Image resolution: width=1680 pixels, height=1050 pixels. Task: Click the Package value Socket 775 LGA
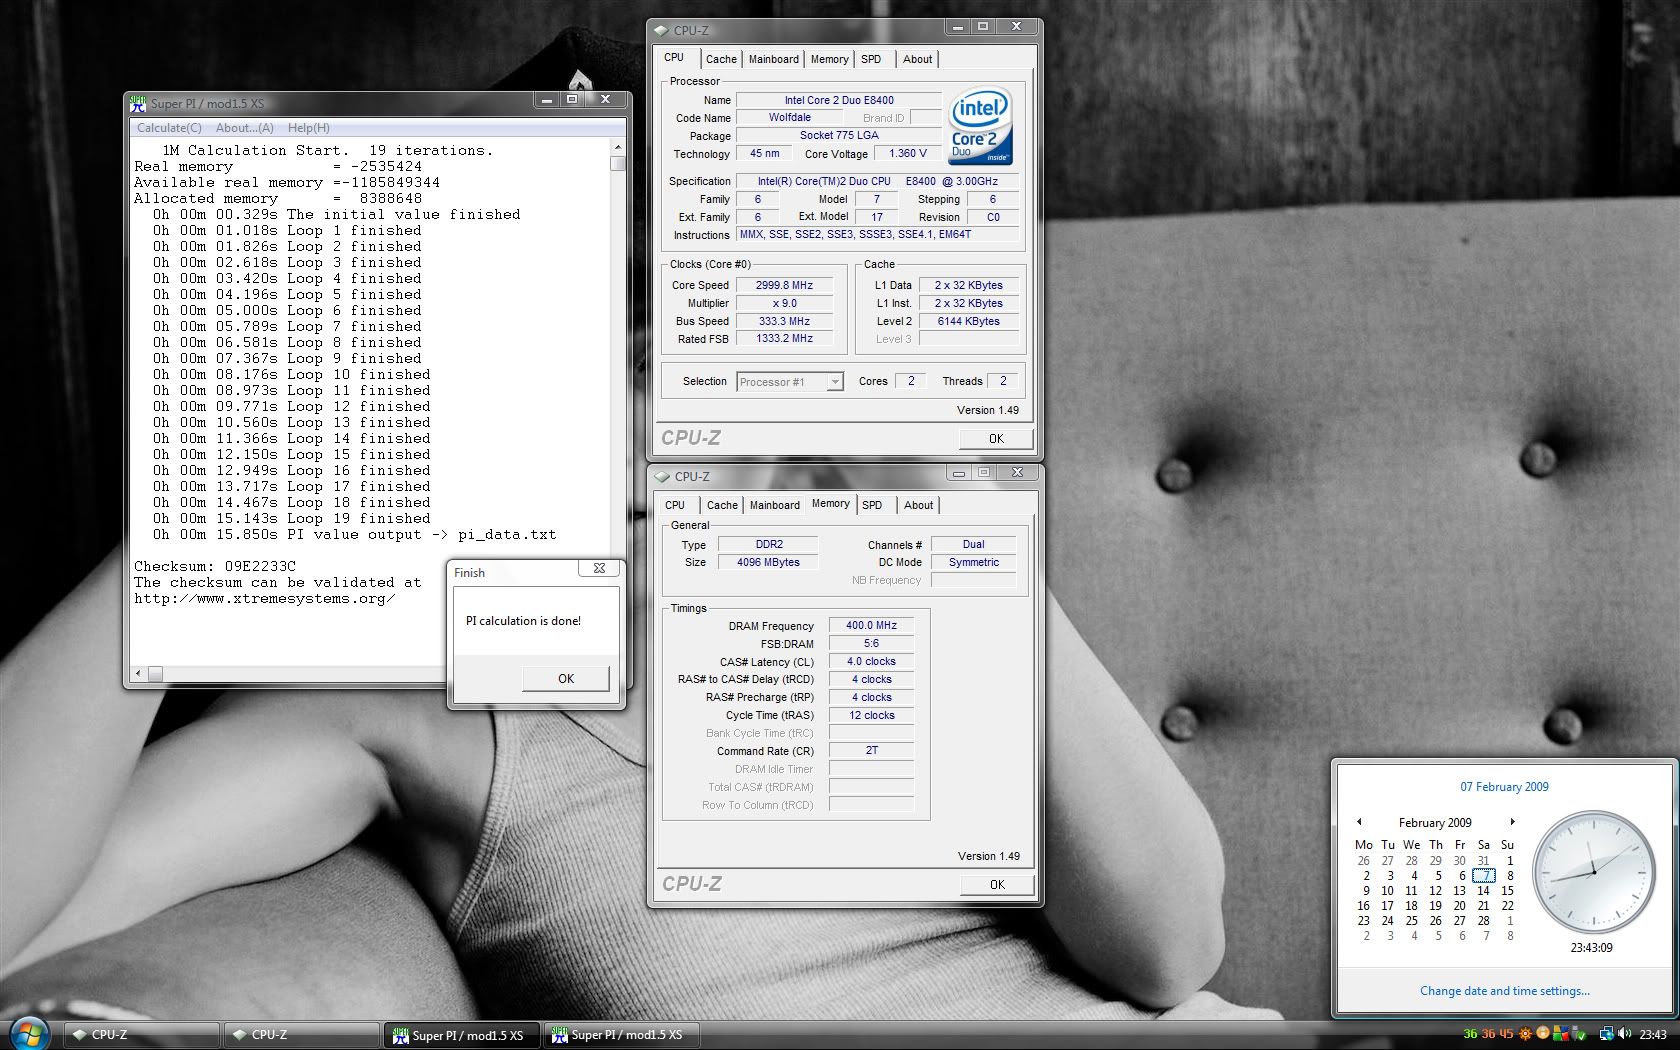(839, 135)
